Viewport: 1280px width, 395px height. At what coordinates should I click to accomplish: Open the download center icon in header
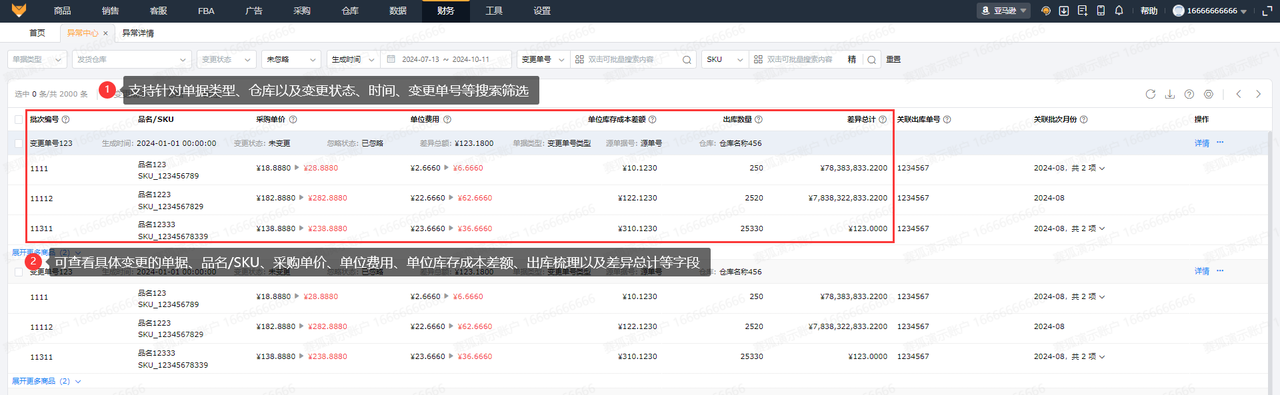coord(1064,11)
